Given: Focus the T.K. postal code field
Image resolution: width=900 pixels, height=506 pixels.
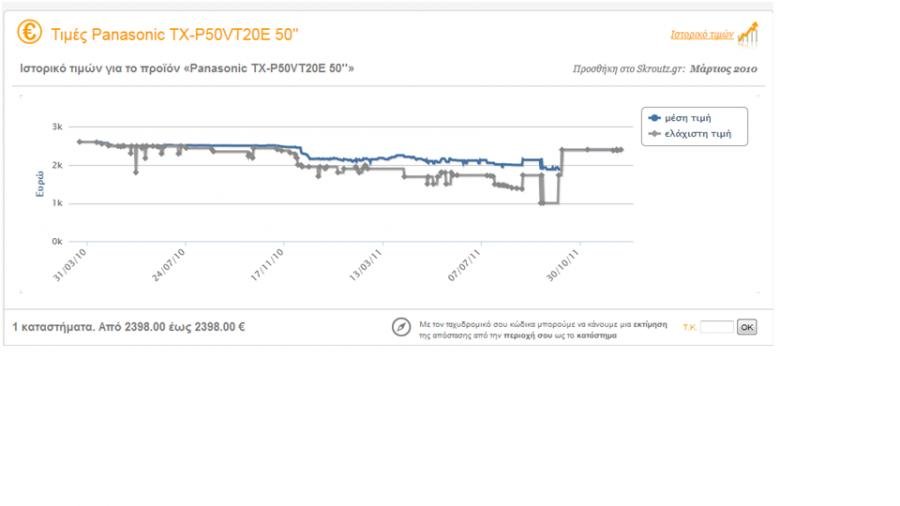Looking at the screenshot, I should pos(717,327).
